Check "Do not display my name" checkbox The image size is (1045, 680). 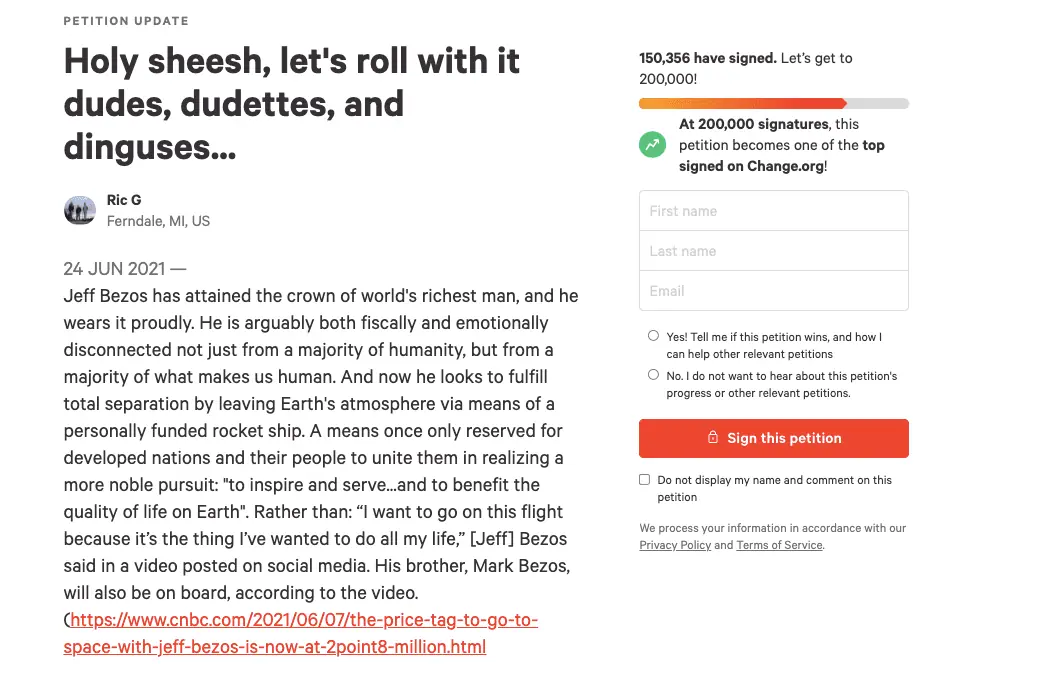point(645,480)
